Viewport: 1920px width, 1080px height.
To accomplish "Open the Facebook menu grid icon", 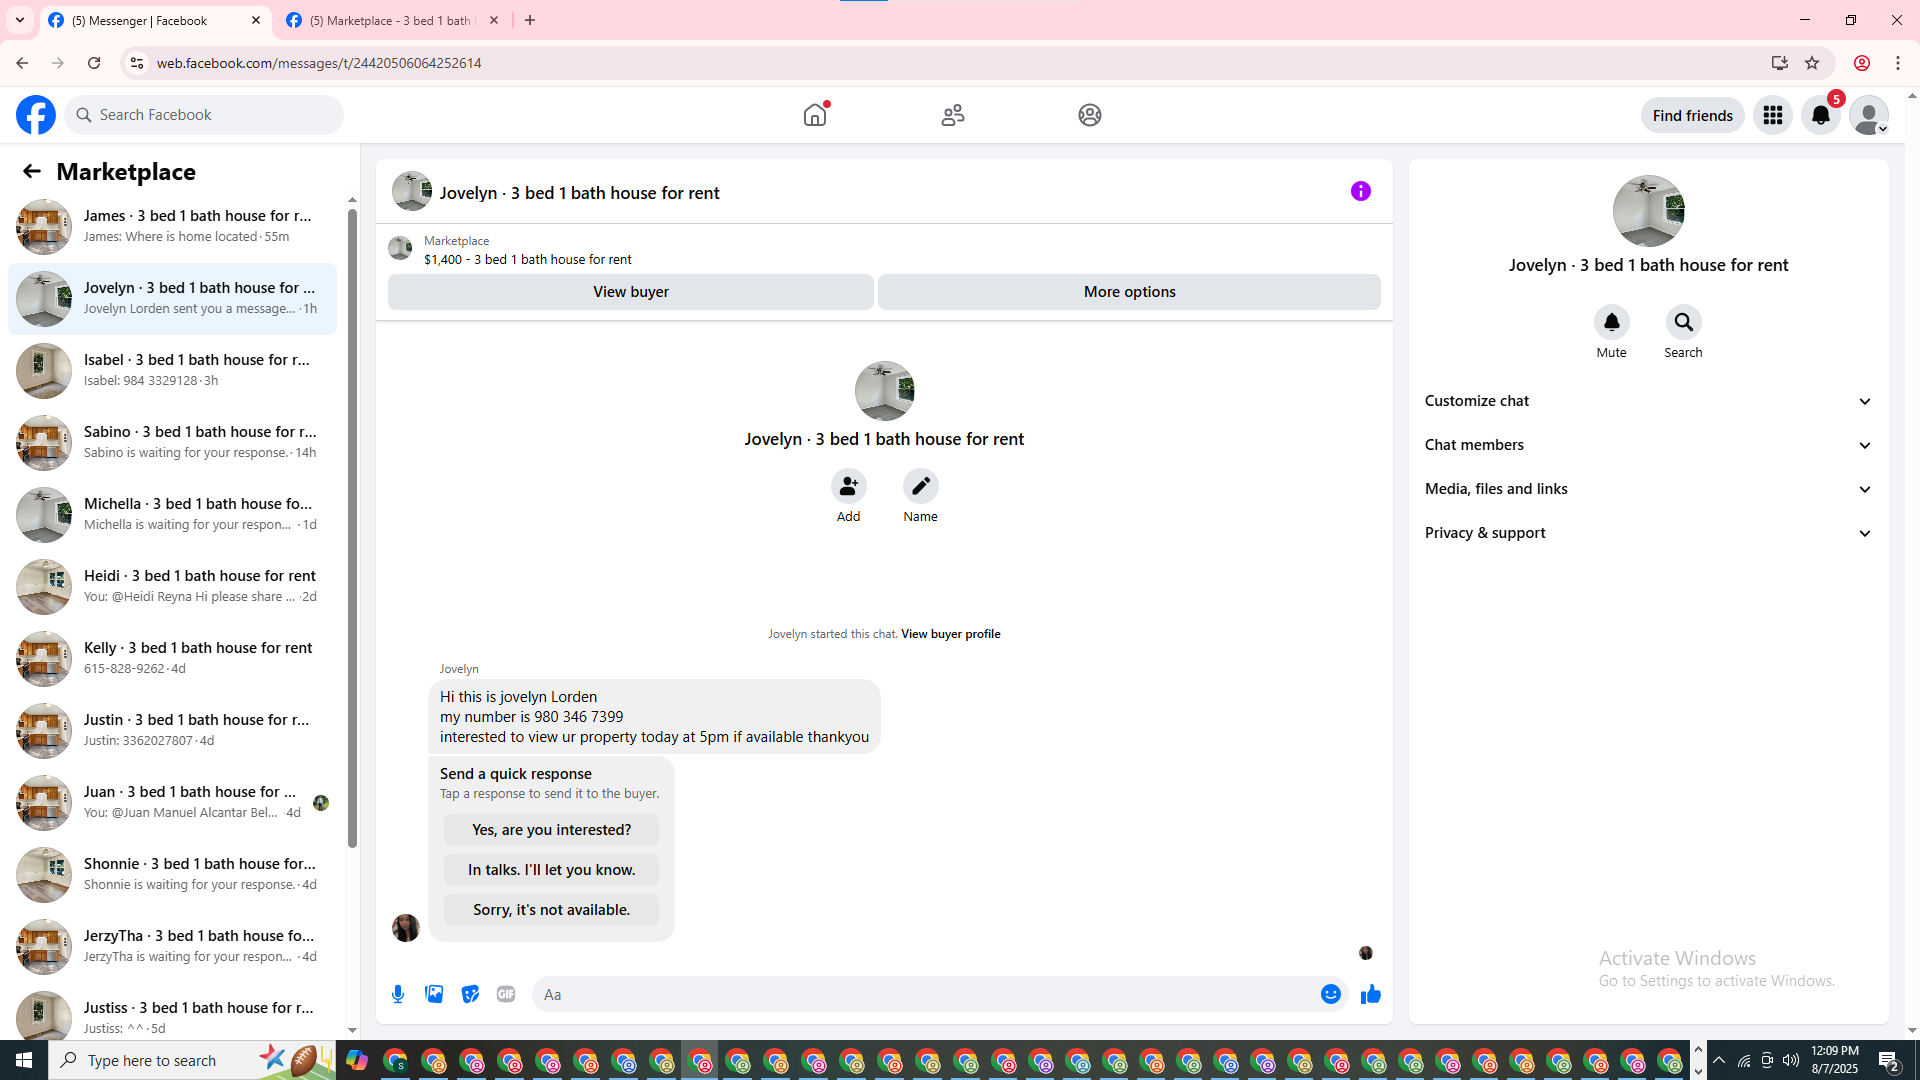I will point(1772,115).
